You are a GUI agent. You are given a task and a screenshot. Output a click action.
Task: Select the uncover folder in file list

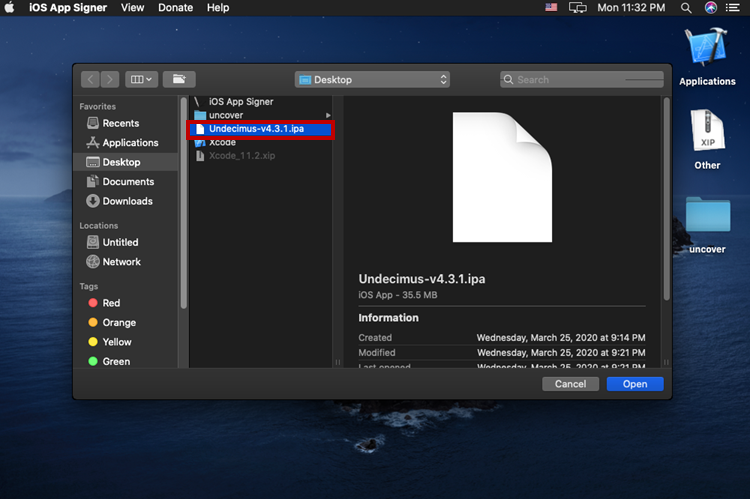[x=261, y=115]
